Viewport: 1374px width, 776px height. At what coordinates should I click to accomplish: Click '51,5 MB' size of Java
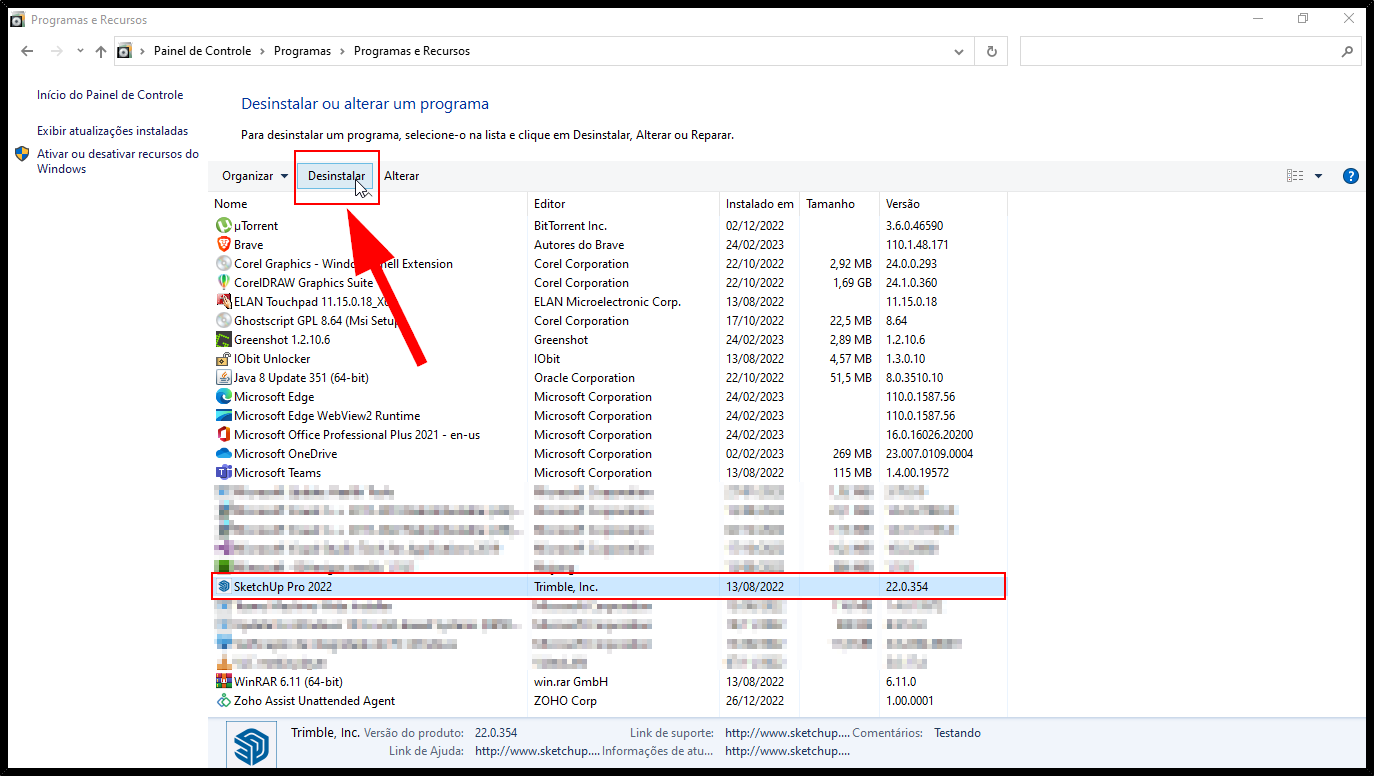pos(851,378)
